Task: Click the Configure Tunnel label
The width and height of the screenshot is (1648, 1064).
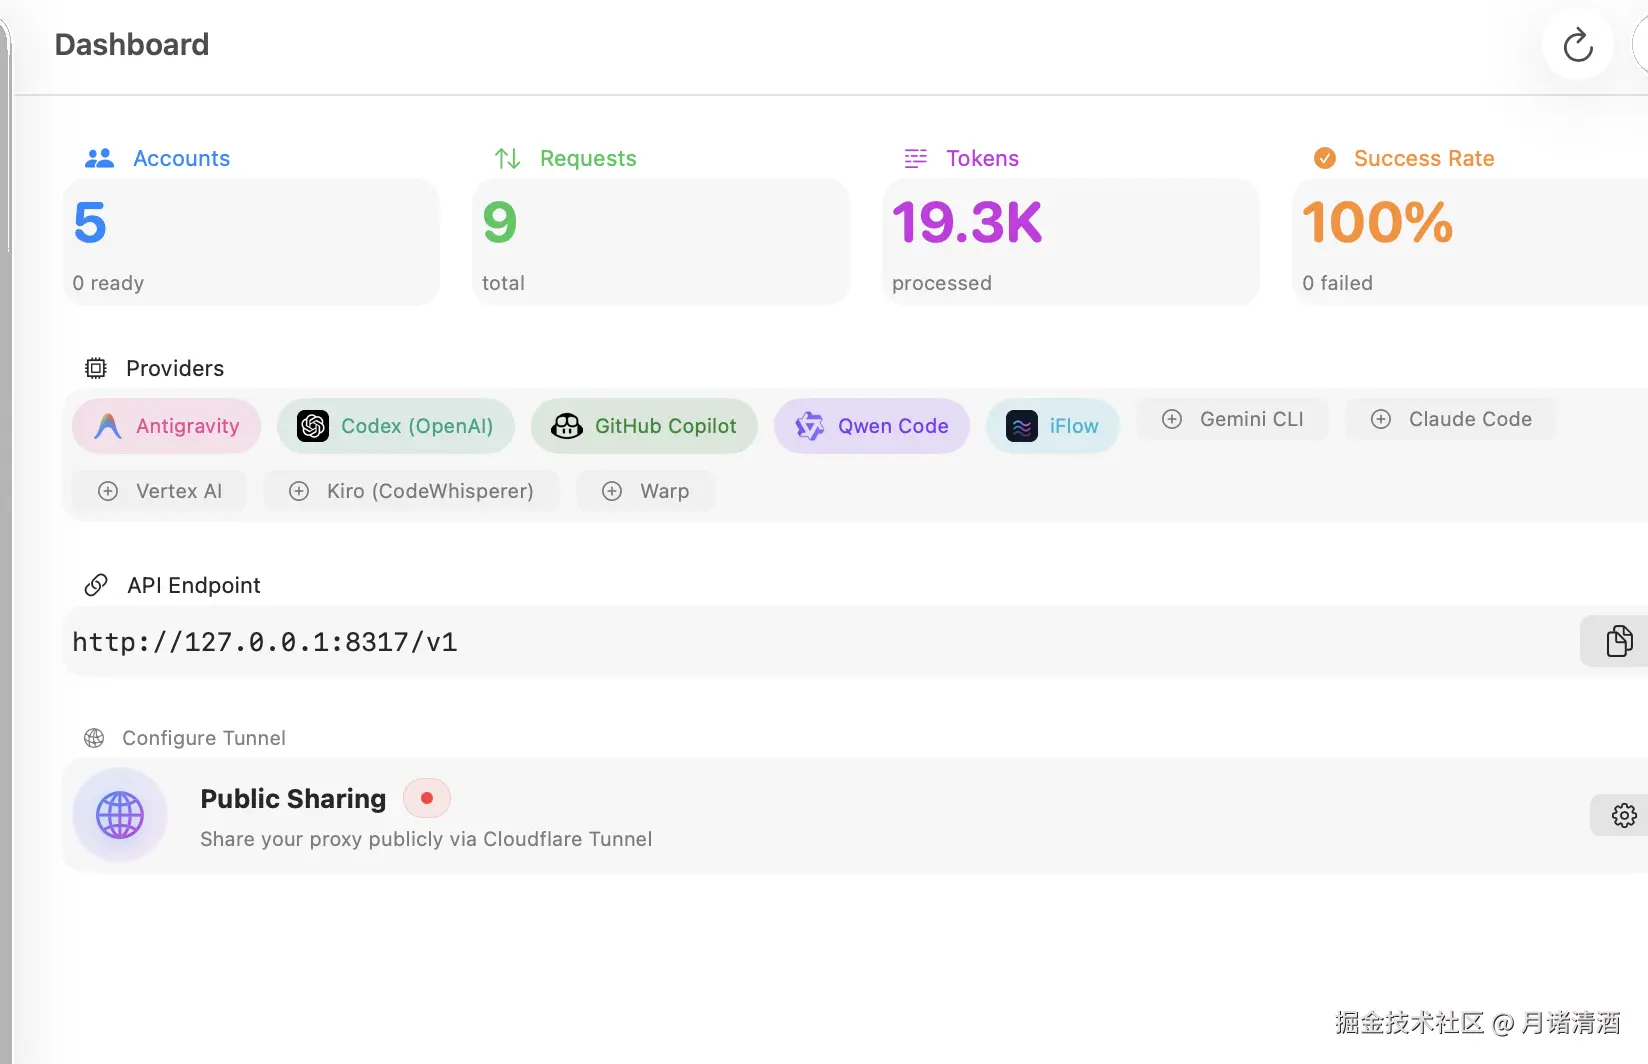Action: pos(204,738)
